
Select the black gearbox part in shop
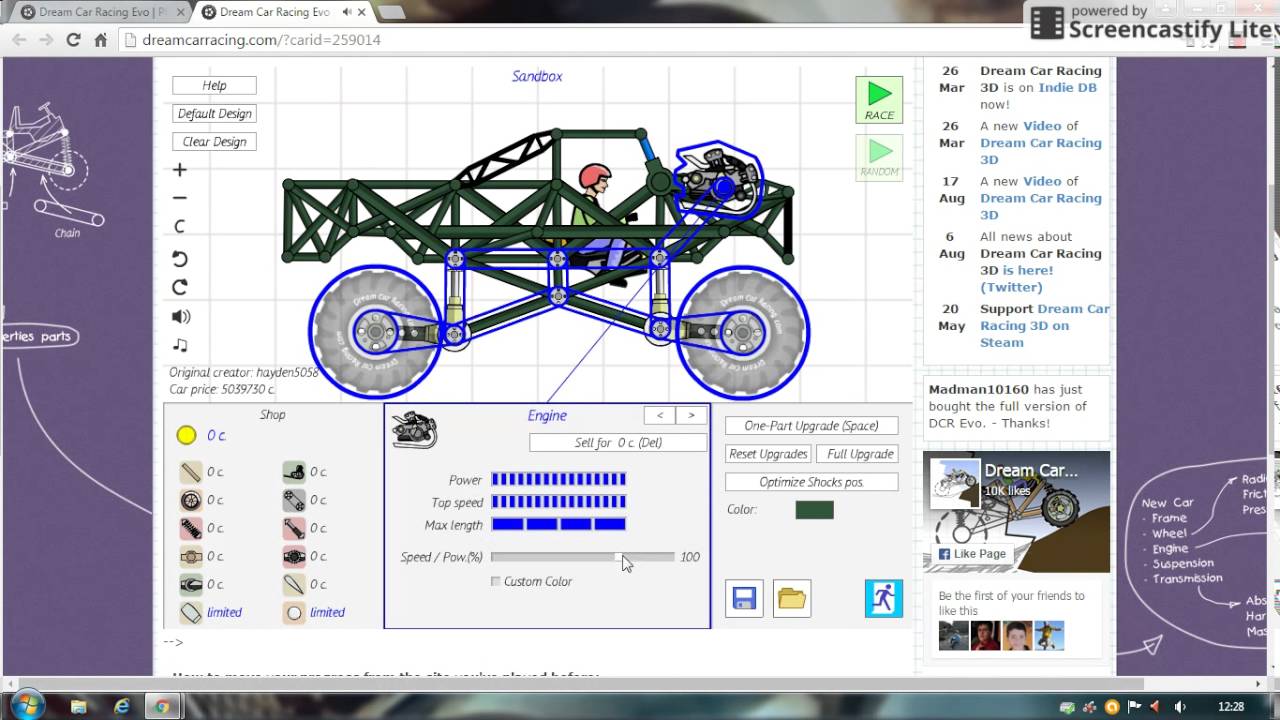(294, 556)
